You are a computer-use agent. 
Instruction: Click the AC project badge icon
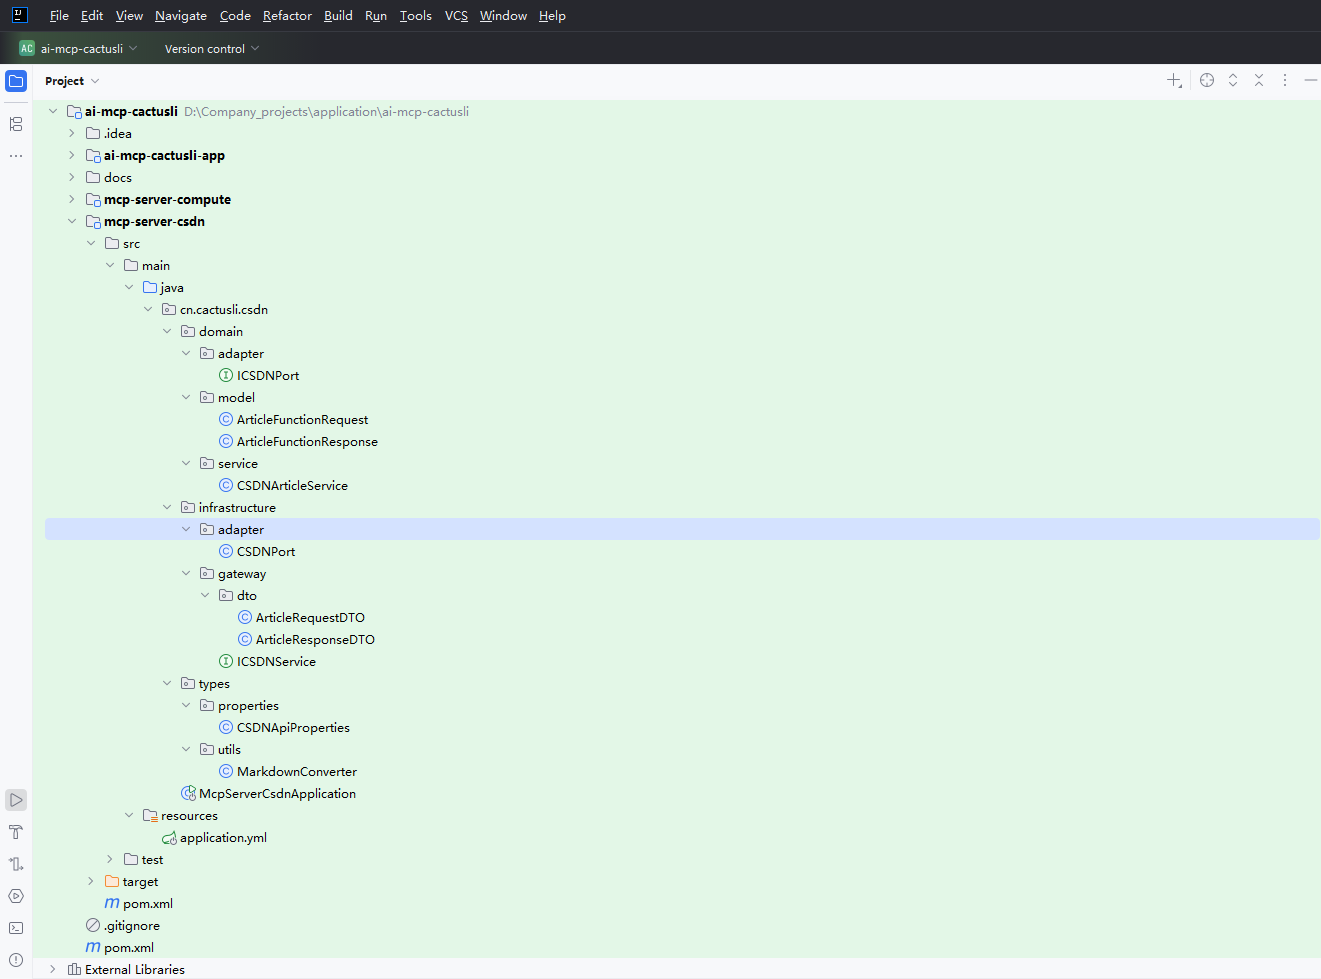pos(27,48)
